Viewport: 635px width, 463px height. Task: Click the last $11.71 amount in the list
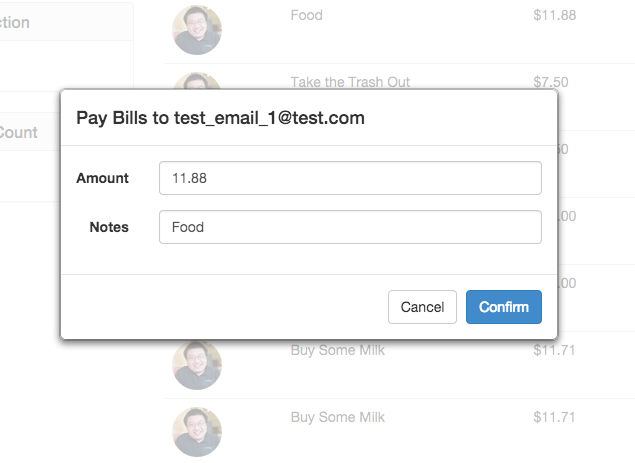554,417
